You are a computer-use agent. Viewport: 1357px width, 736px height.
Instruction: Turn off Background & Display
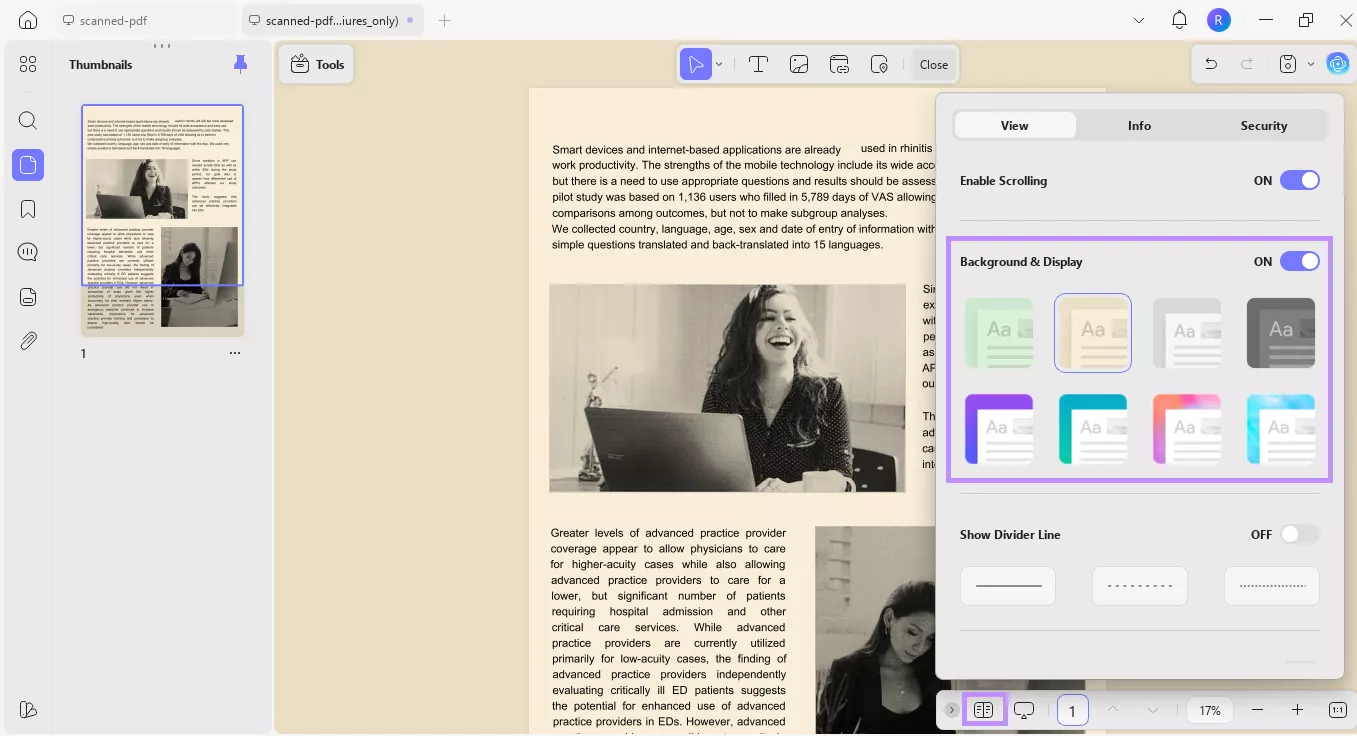(x=1300, y=261)
